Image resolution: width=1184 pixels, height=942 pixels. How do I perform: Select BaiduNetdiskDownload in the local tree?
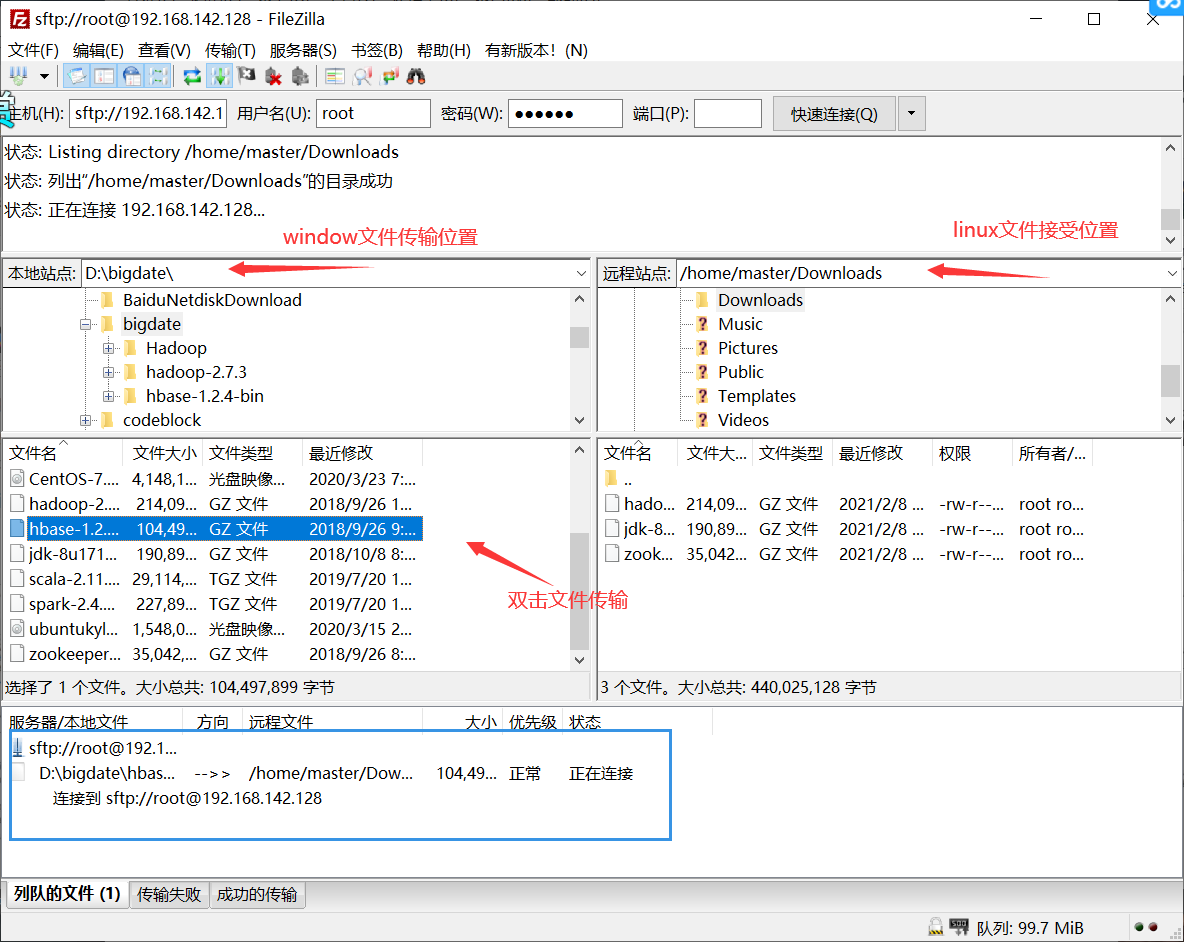212,300
